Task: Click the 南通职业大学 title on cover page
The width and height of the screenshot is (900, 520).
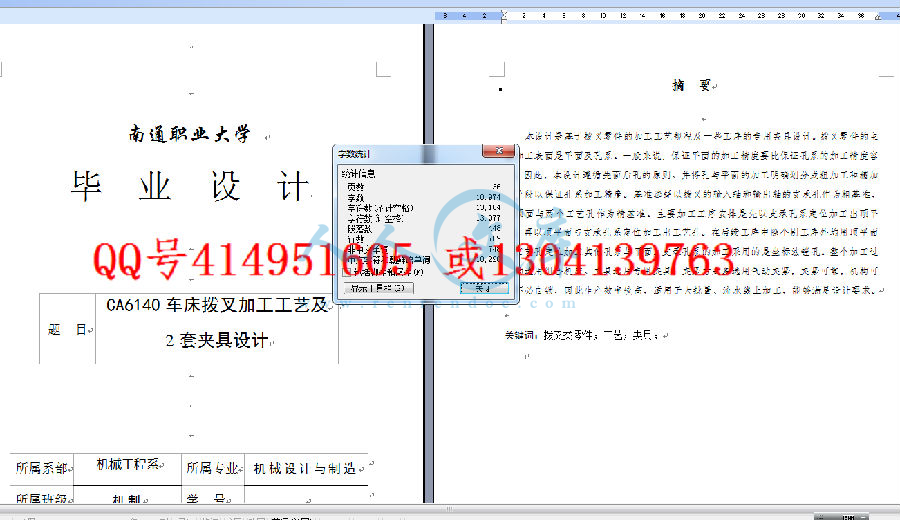Action: pos(189,134)
